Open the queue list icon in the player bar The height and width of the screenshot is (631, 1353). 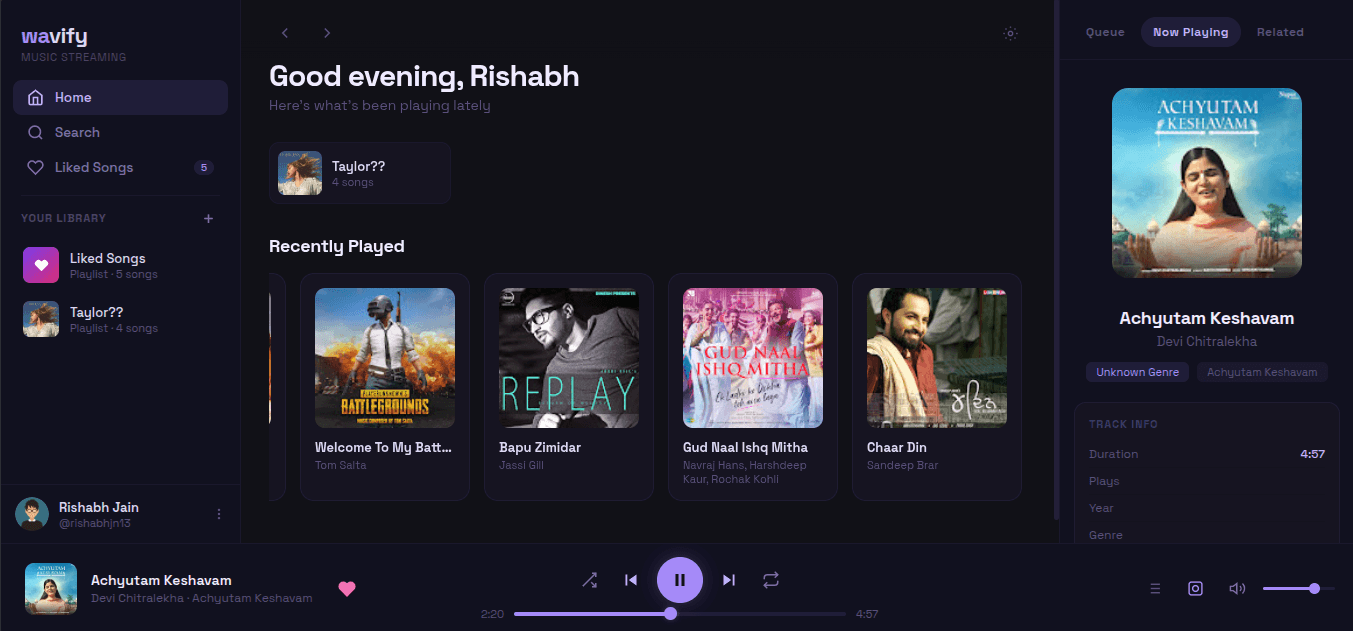click(x=1155, y=589)
